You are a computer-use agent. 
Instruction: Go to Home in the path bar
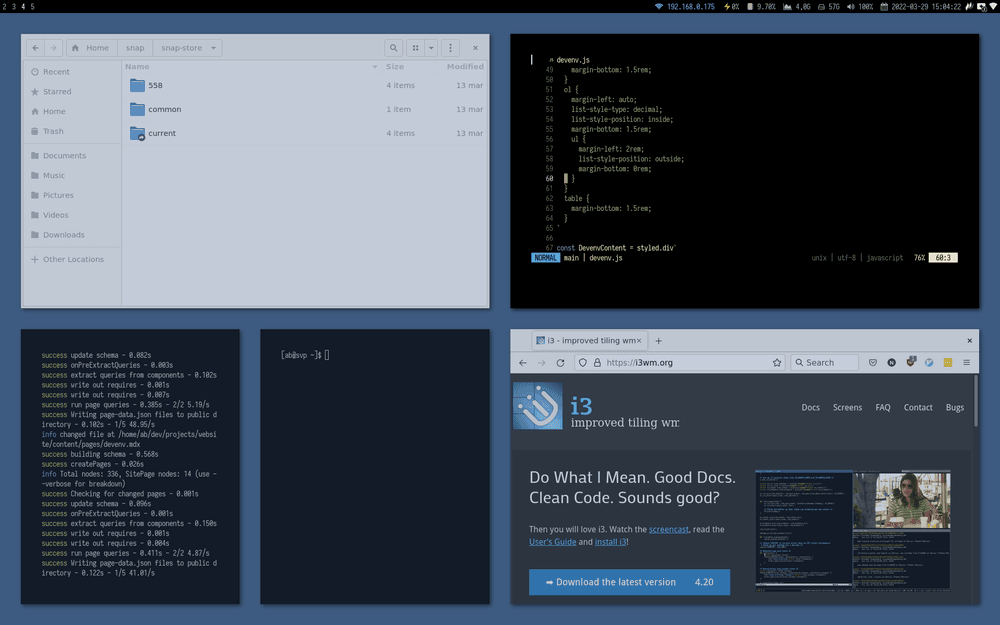pyautogui.click(x=91, y=48)
